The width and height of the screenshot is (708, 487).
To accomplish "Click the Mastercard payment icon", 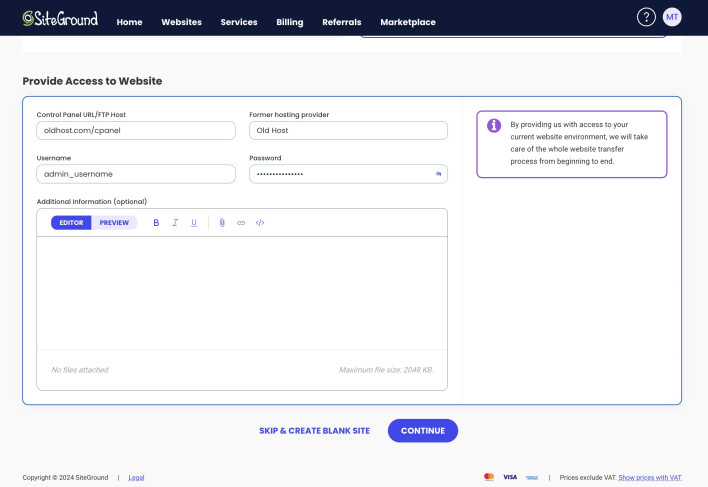I will pyautogui.click(x=489, y=477).
